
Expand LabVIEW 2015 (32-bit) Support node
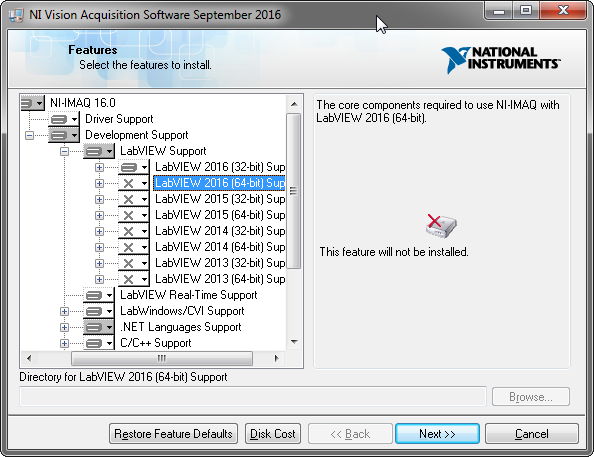99,199
